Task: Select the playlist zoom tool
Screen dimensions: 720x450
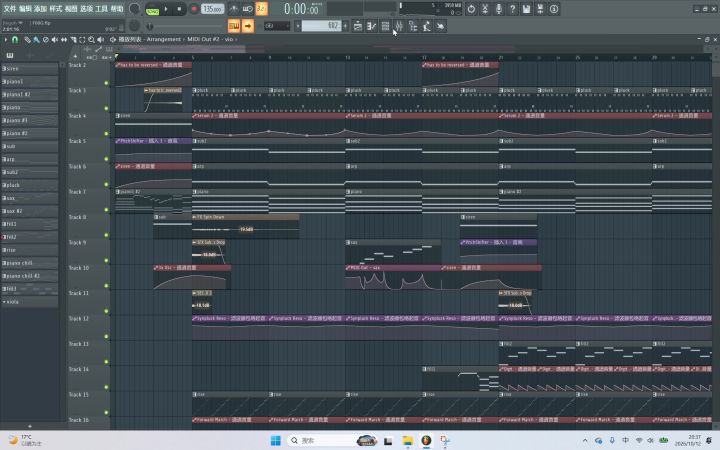Action: pos(91,40)
